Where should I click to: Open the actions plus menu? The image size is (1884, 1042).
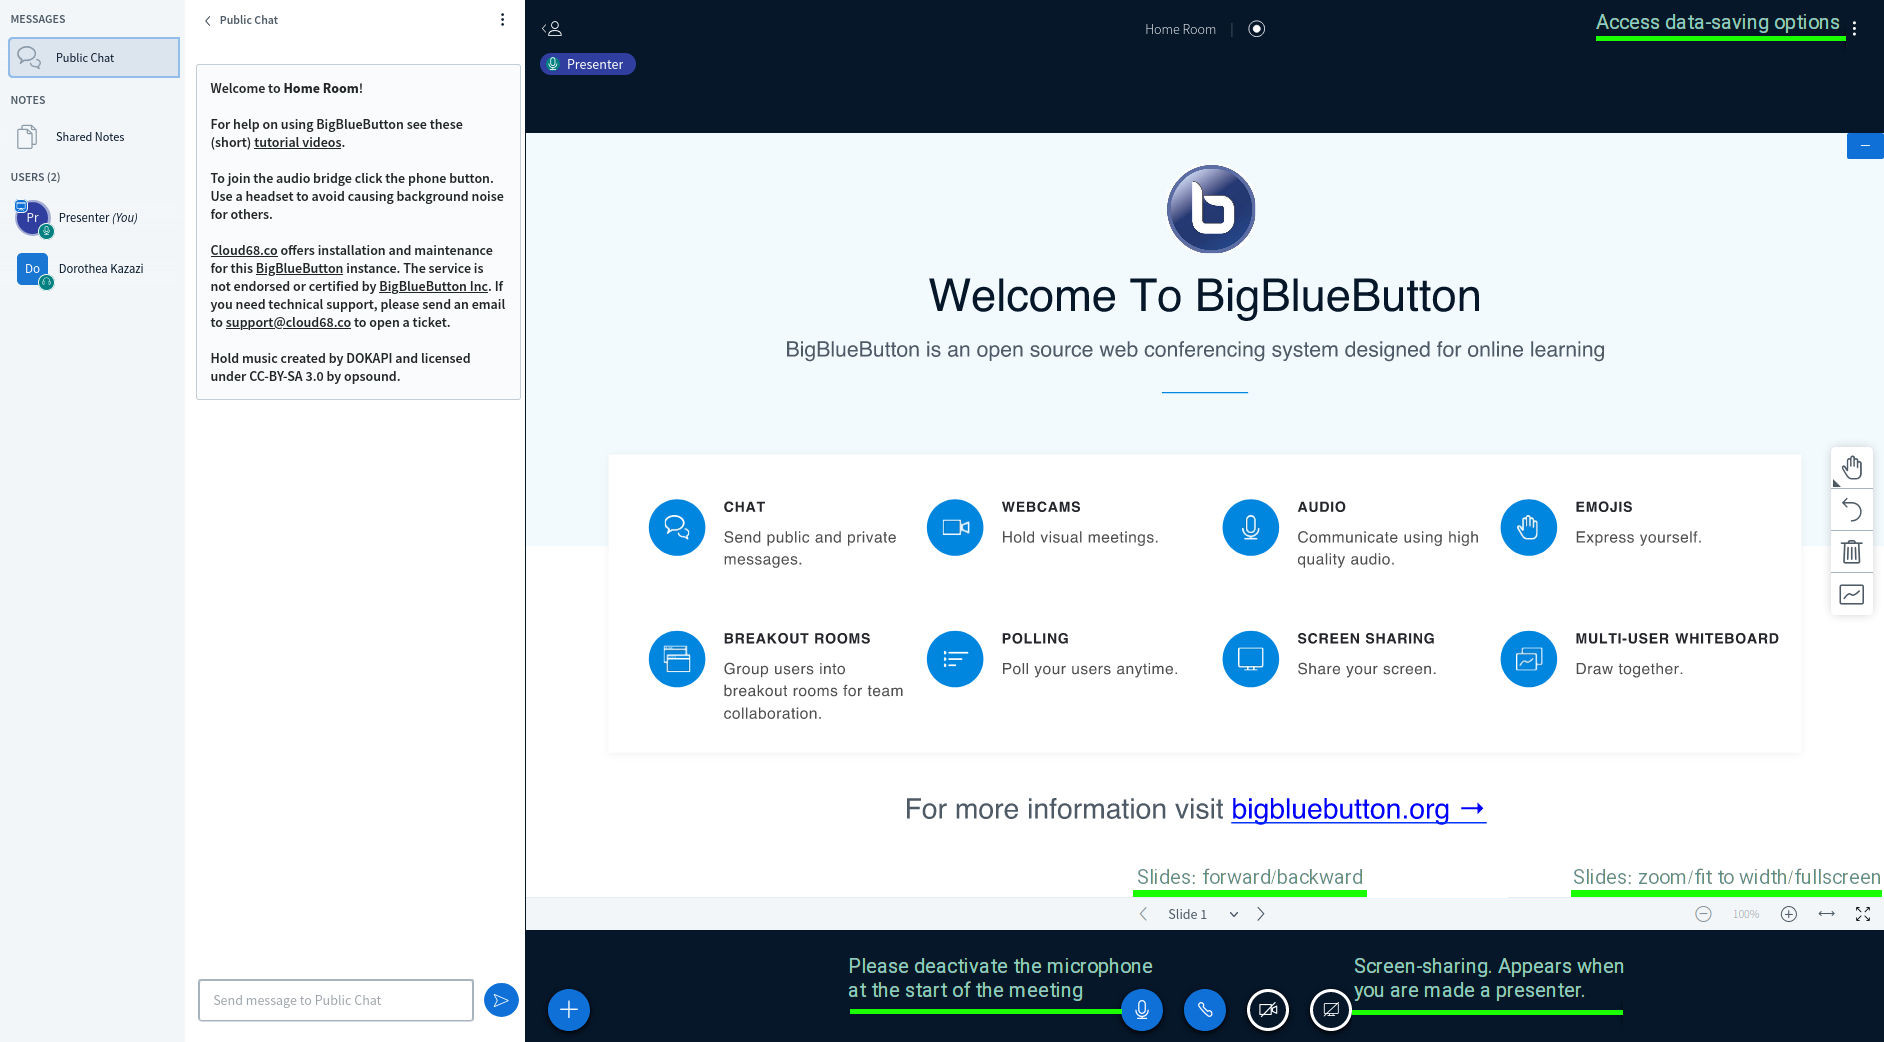569,1010
